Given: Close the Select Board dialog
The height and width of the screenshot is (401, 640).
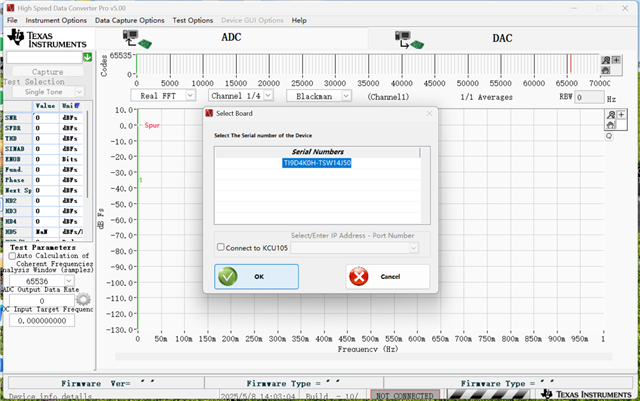Looking at the screenshot, I should coord(429,114).
